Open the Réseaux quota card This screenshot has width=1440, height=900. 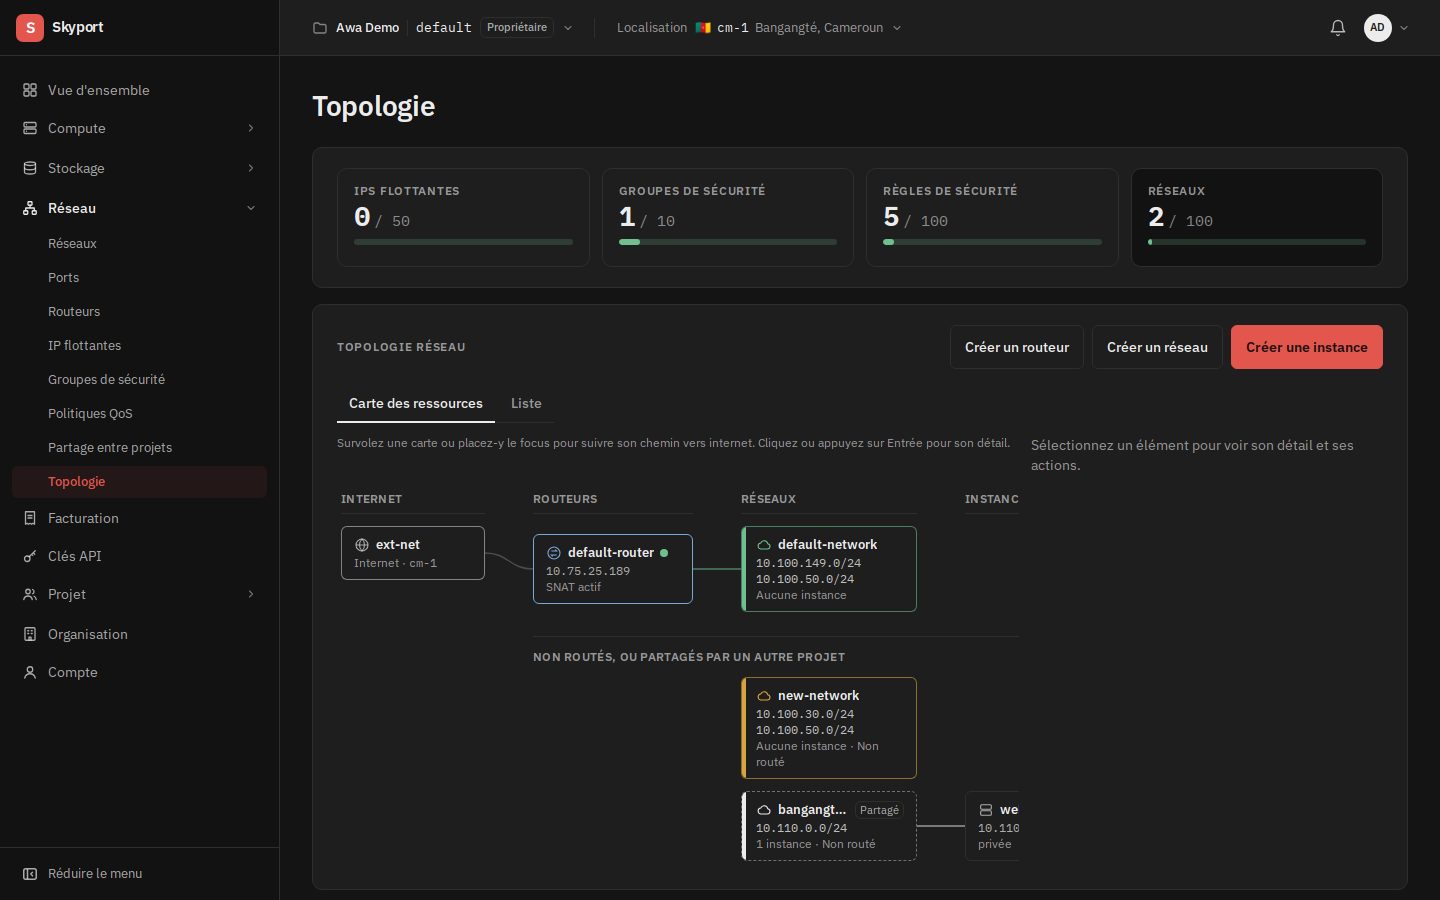[x=1257, y=217]
